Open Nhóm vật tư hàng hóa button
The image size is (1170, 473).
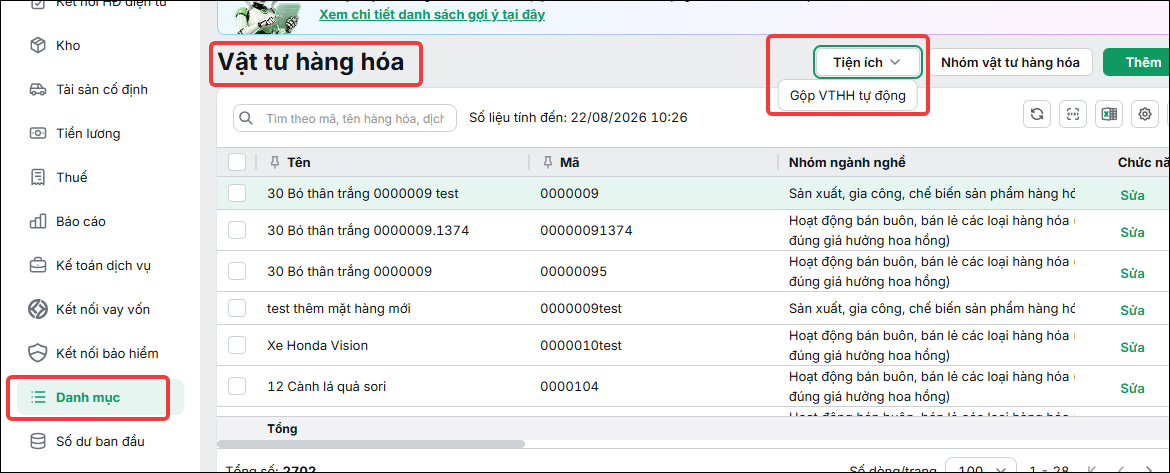point(1010,63)
